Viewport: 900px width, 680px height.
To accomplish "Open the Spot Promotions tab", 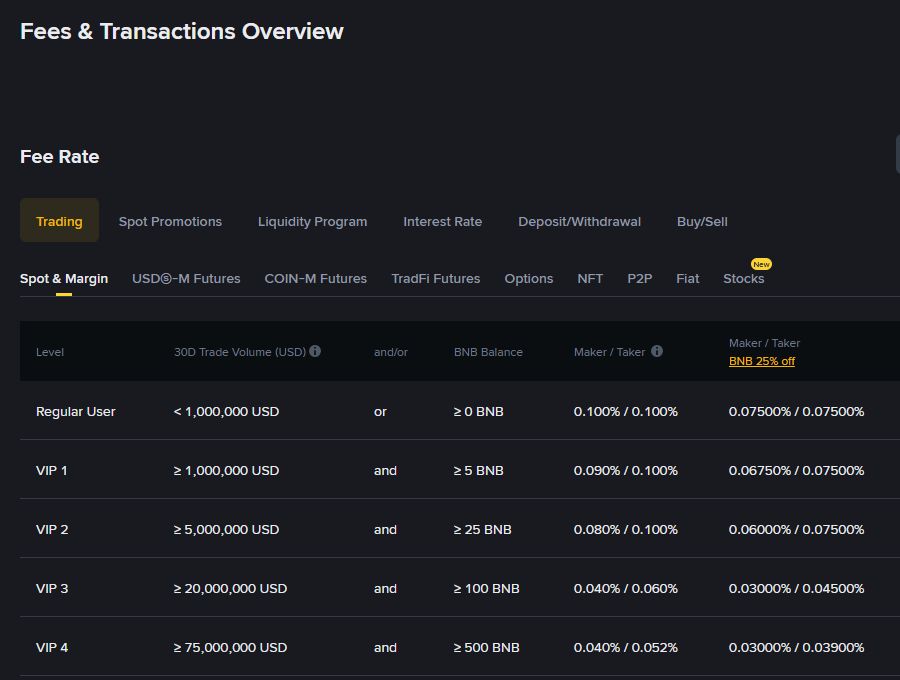I will 170,222.
